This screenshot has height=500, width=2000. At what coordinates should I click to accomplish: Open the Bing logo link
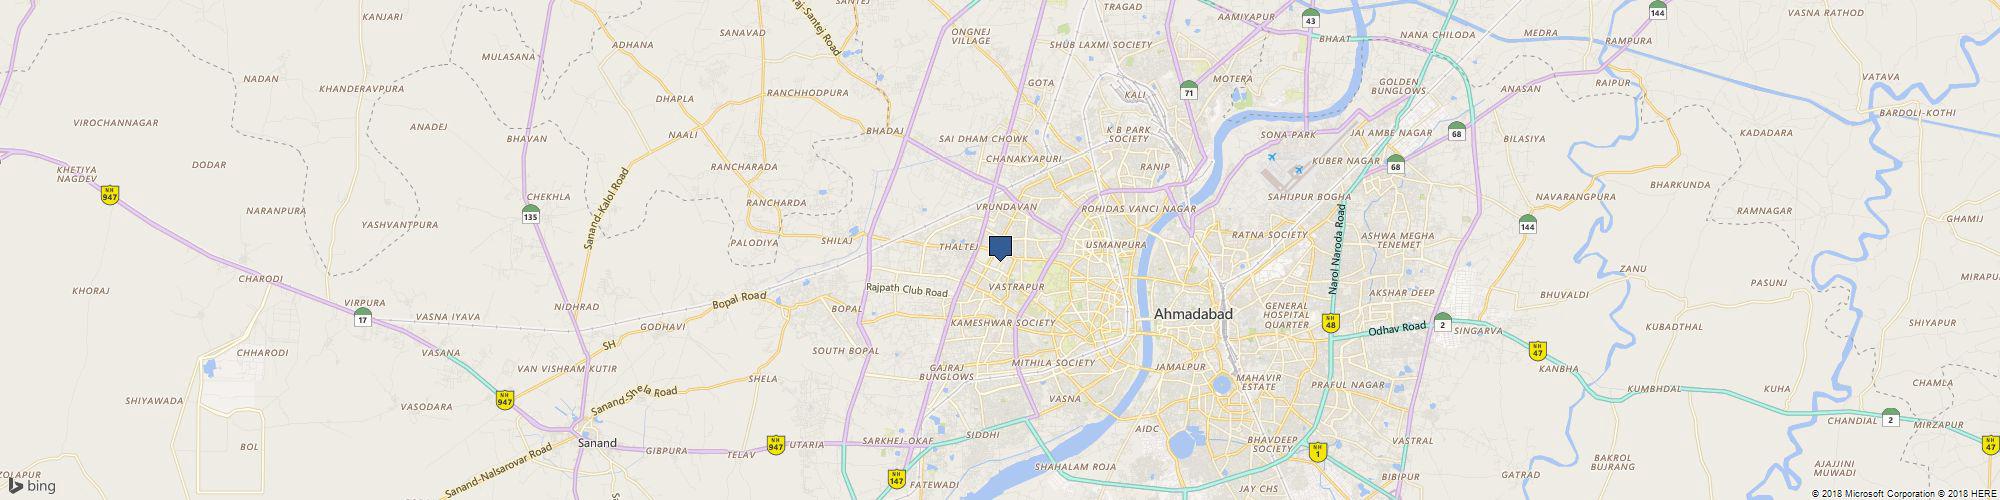click(x=32, y=486)
